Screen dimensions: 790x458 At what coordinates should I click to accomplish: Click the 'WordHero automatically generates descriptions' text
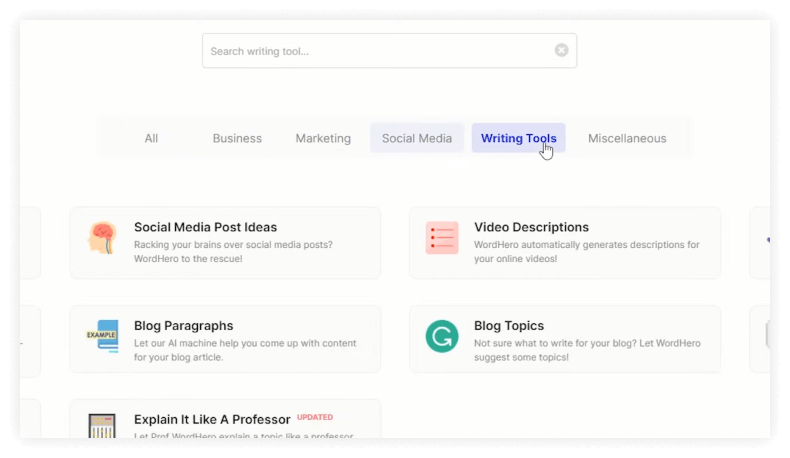pos(586,251)
